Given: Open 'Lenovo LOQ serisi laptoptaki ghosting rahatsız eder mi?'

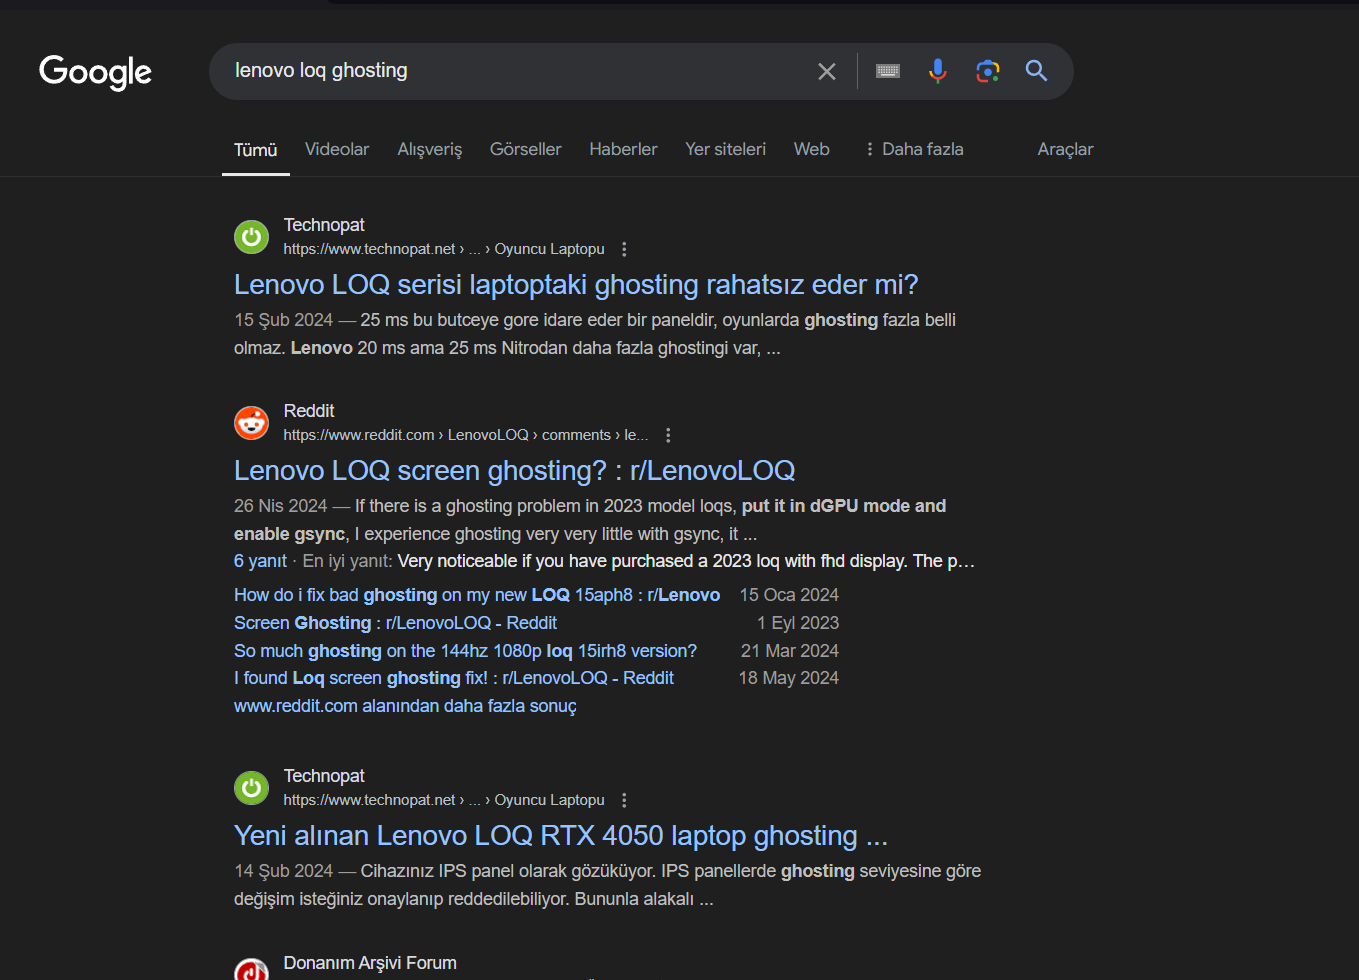Looking at the screenshot, I should pos(576,285).
